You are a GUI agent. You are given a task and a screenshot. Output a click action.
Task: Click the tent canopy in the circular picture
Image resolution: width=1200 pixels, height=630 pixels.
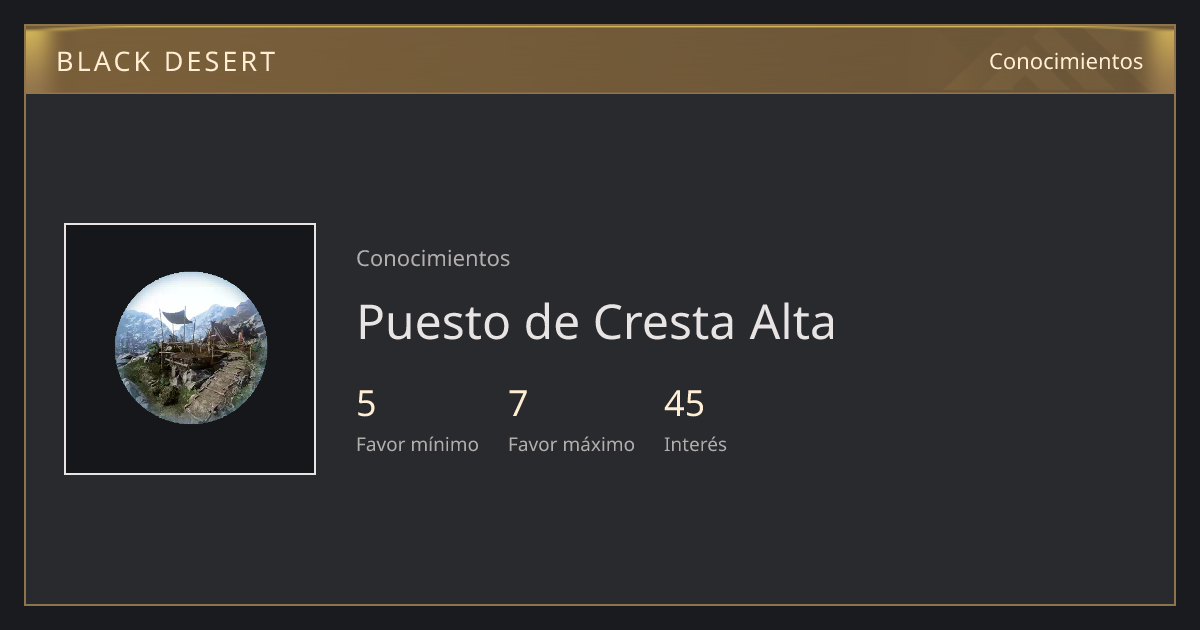tap(178, 316)
